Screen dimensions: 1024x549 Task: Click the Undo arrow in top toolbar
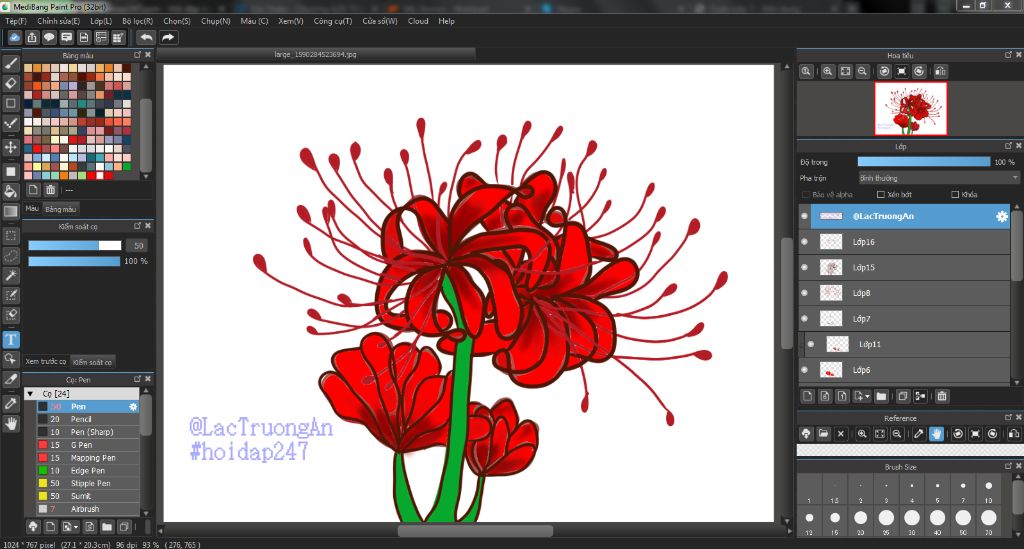[147, 37]
